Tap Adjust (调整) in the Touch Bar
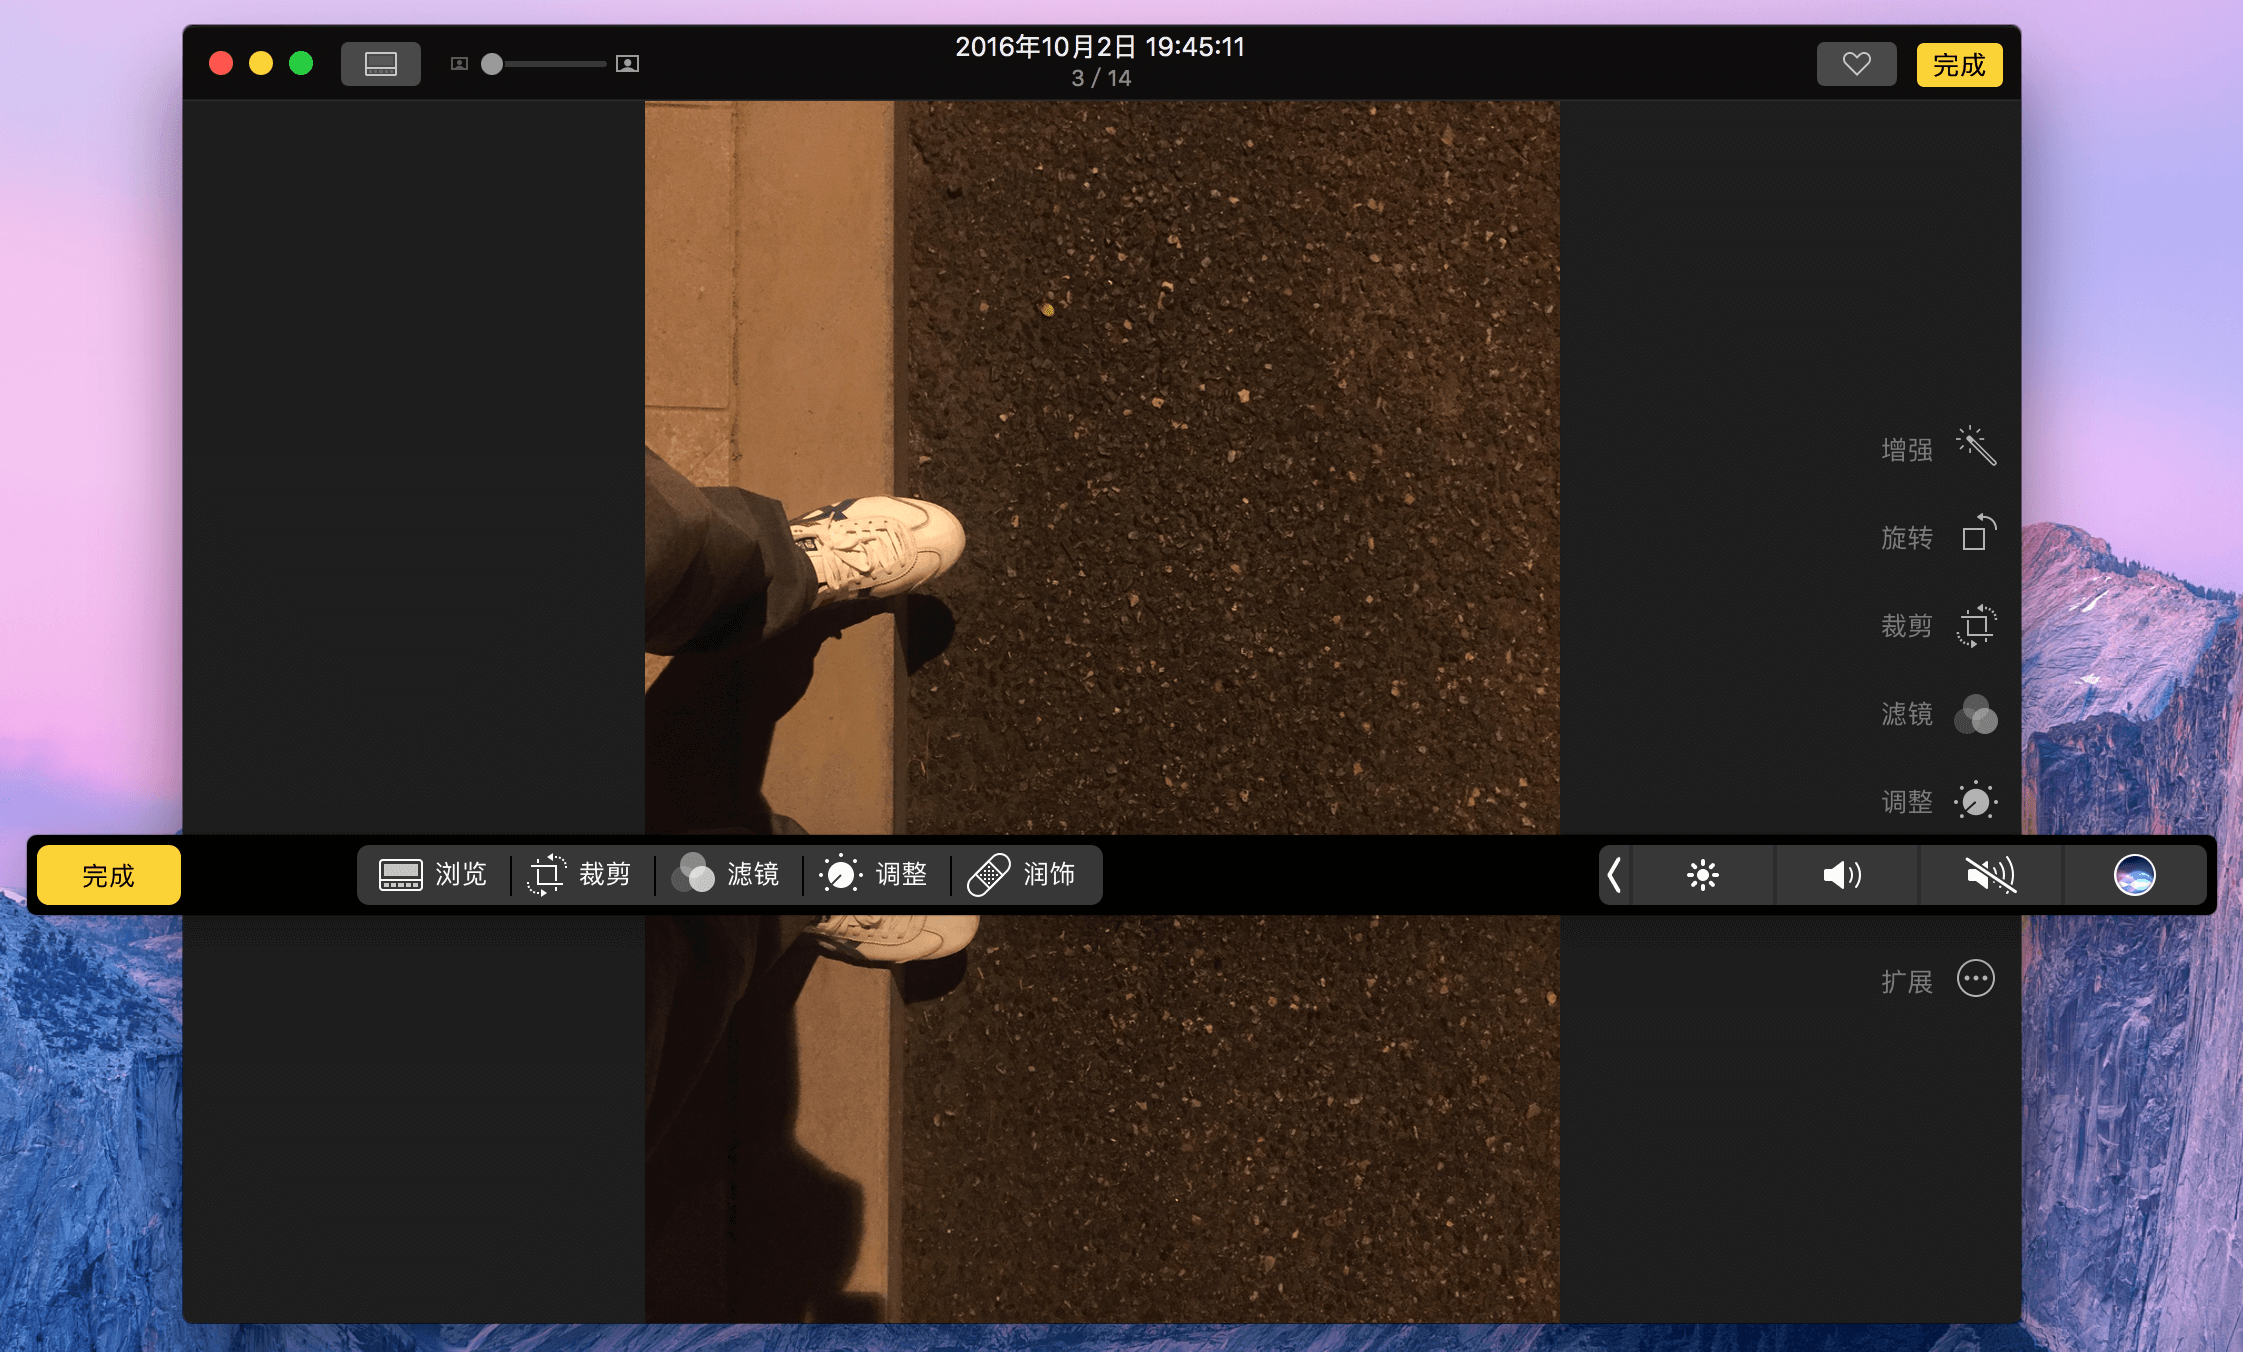The width and height of the screenshot is (2243, 1352). pos(875,875)
